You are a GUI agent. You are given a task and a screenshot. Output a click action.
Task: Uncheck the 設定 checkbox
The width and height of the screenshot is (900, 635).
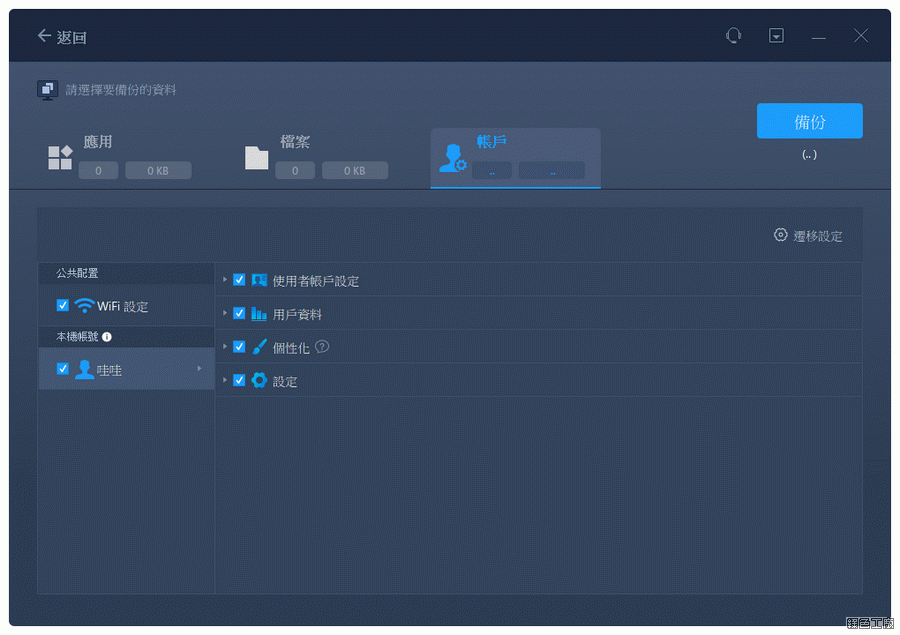[239, 380]
